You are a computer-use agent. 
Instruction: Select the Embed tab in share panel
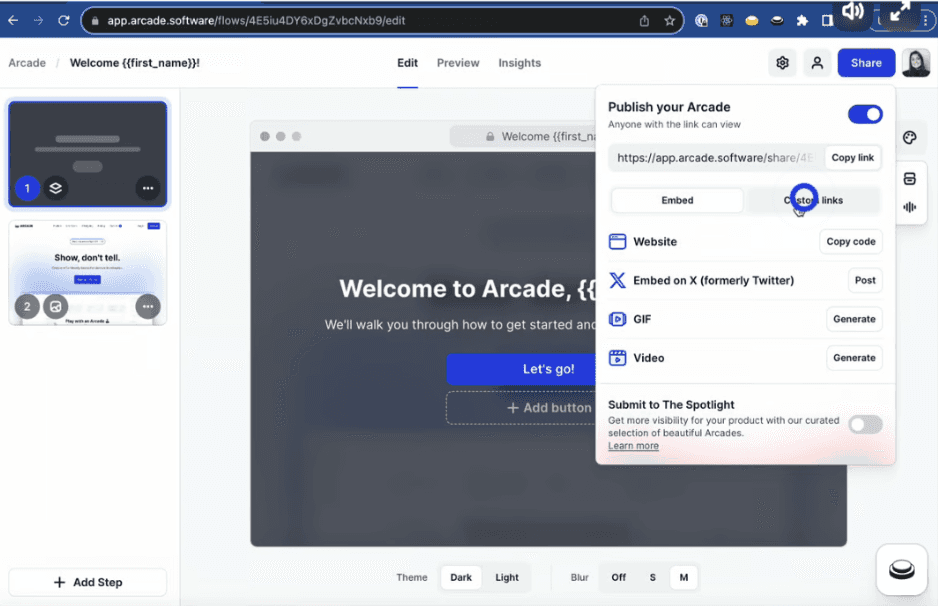677,200
